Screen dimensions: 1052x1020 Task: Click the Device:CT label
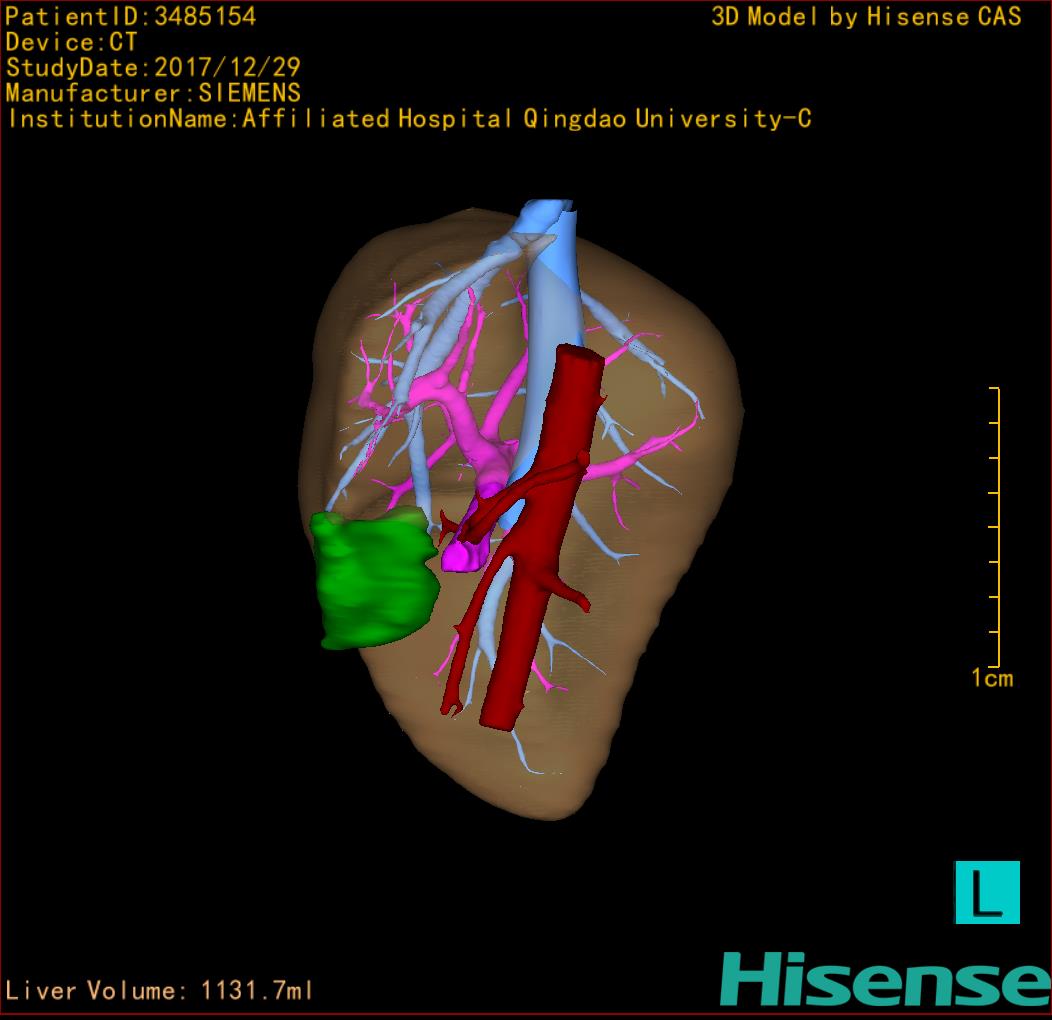(x=72, y=43)
